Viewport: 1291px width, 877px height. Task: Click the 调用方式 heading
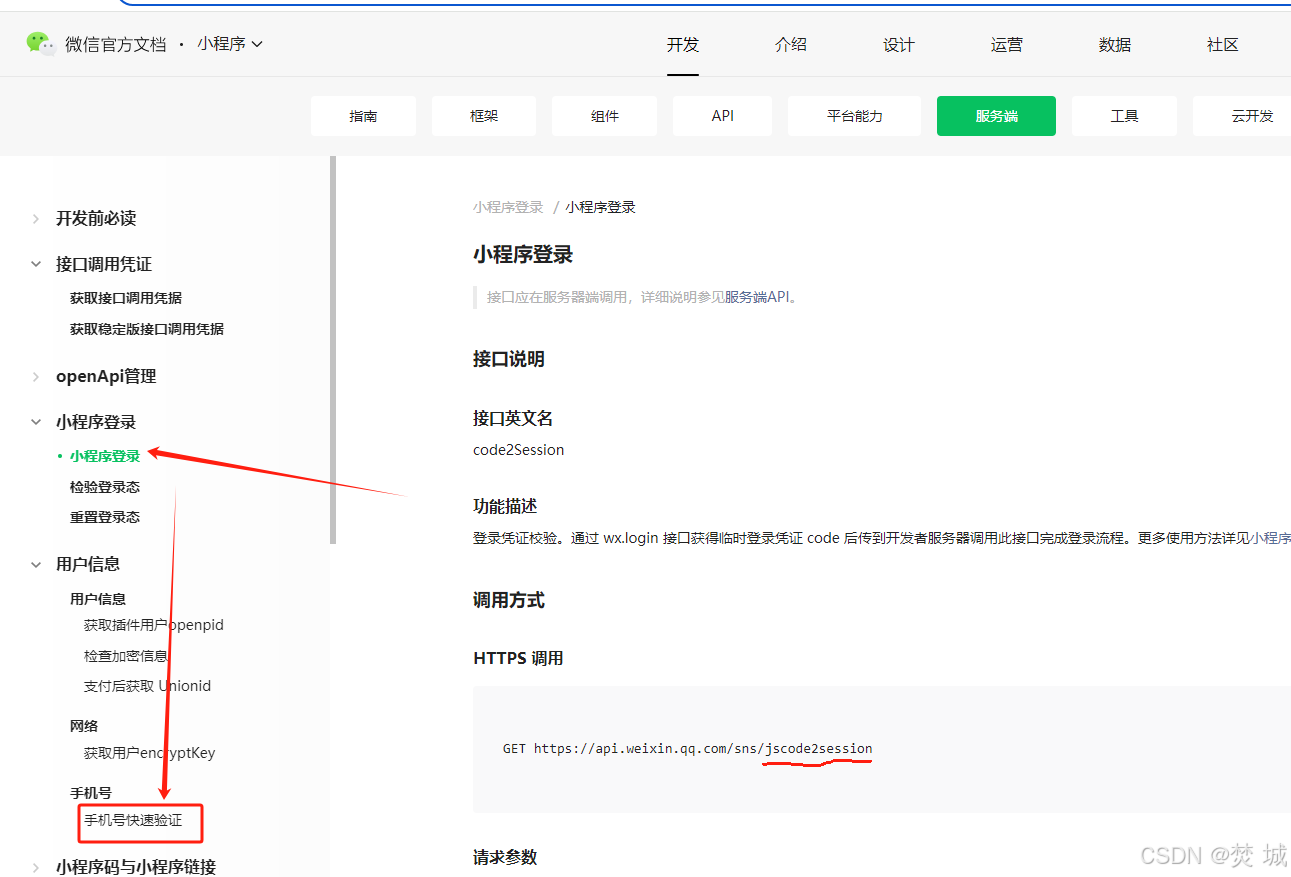(509, 600)
